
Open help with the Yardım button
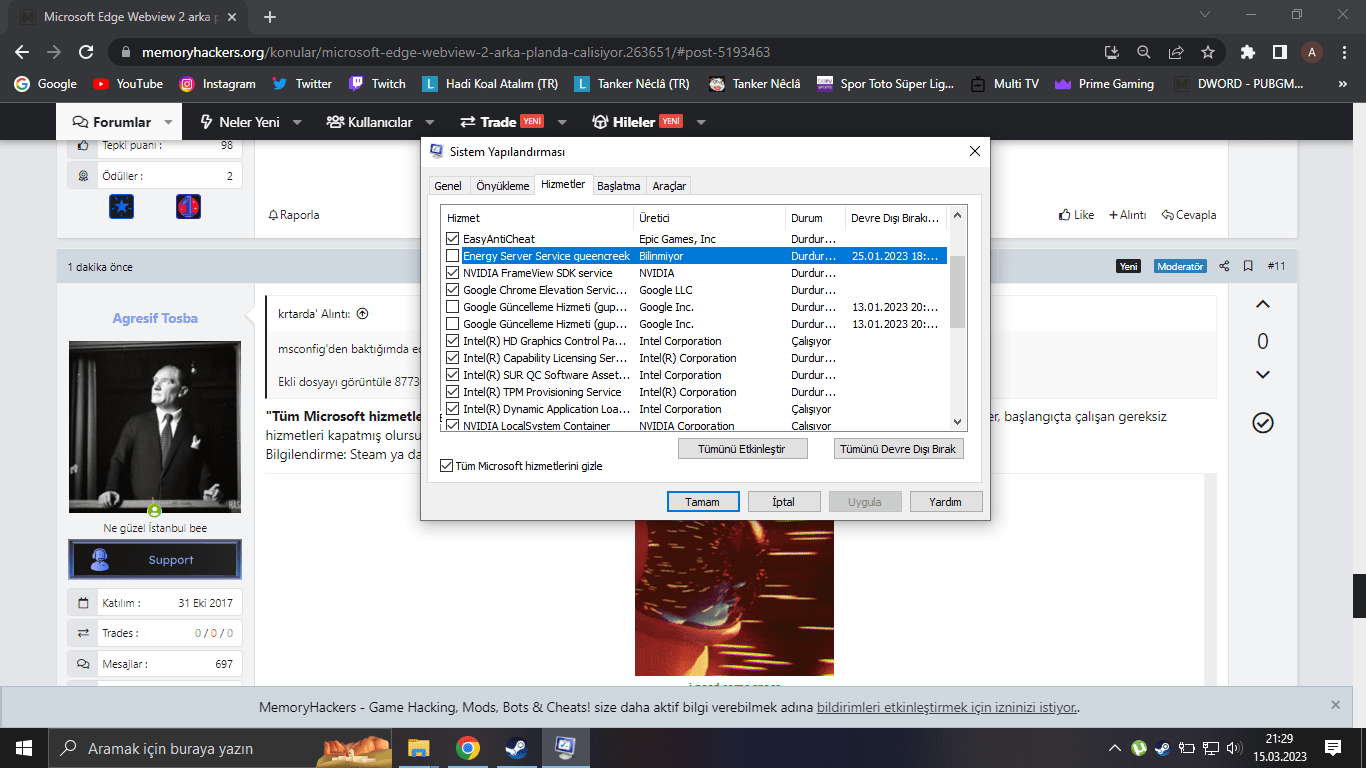[945, 501]
